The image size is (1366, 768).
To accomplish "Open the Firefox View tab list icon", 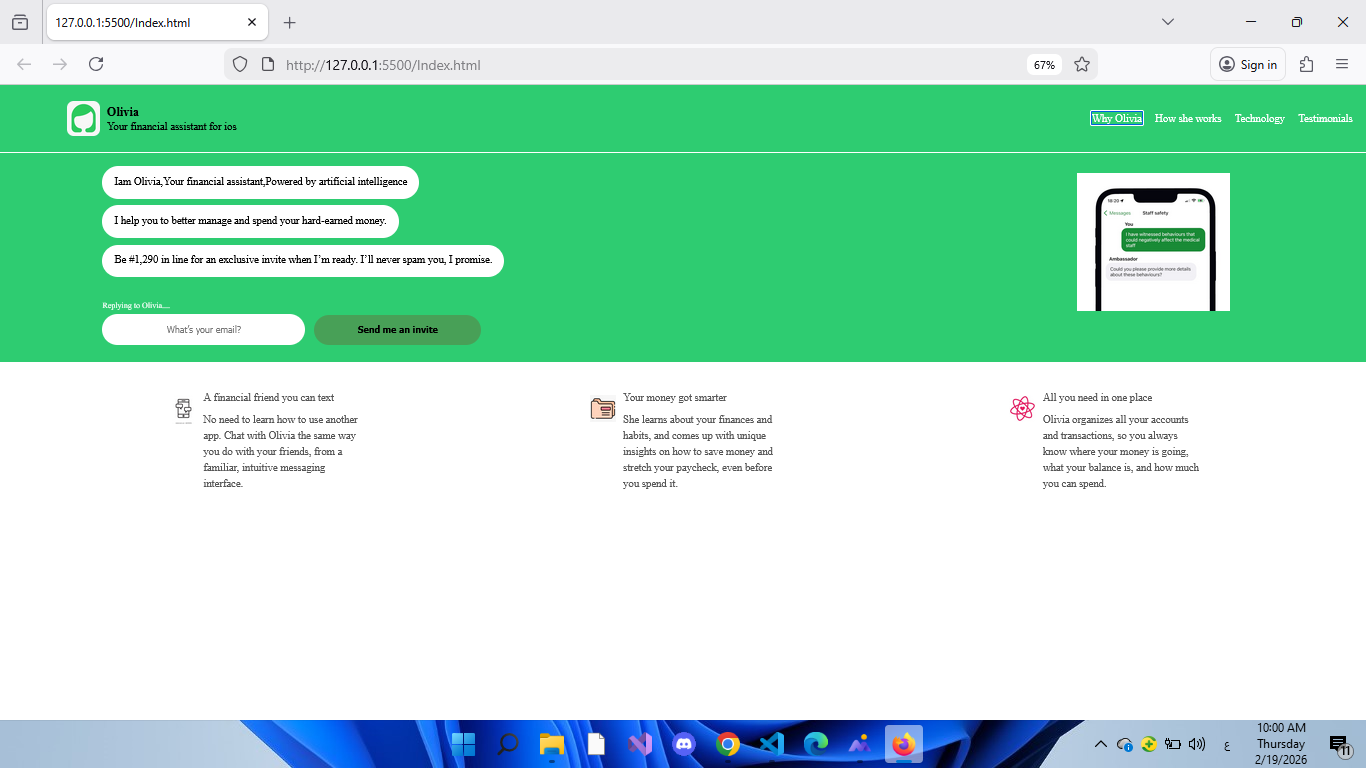I will pos(20,22).
